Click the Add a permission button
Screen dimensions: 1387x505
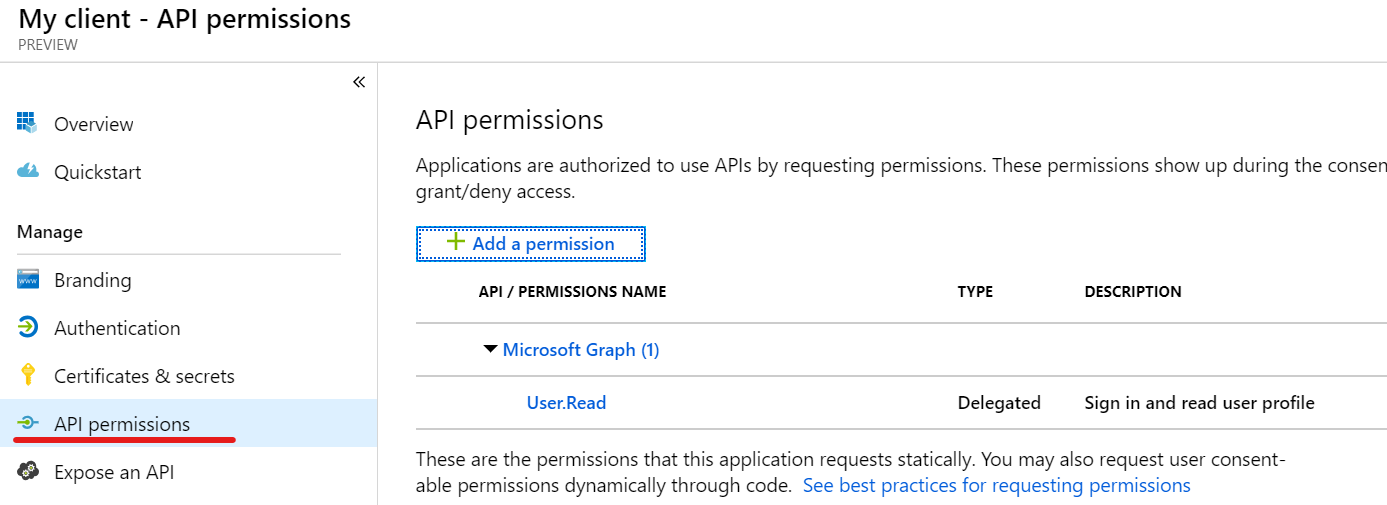click(x=531, y=243)
